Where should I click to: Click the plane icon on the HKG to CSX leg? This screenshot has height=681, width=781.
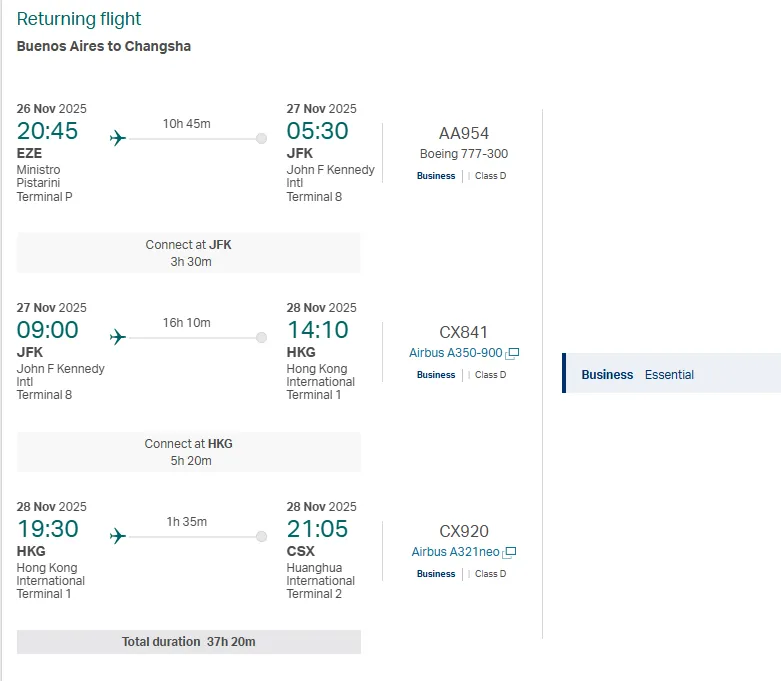(118, 536)
